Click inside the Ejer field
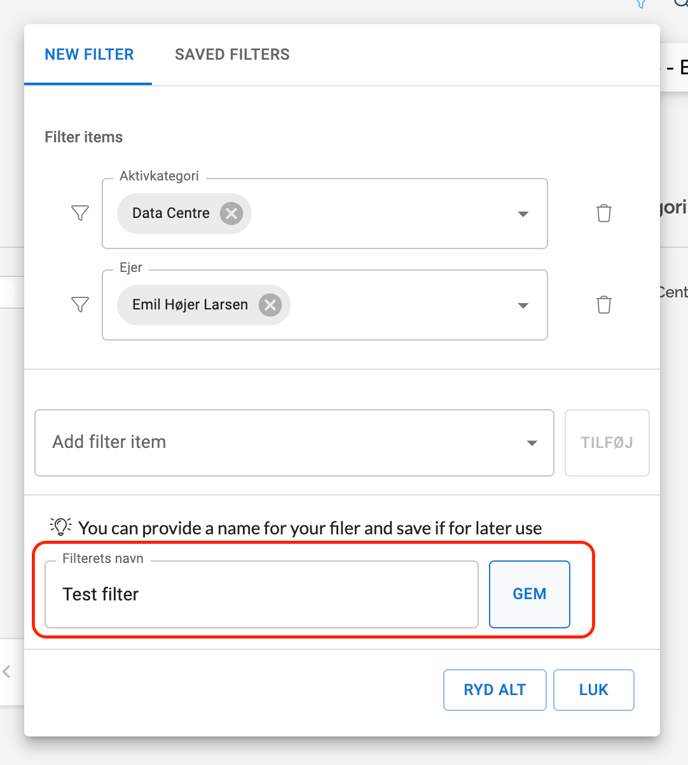Image resolution: width=688 pixels, height=765 pixels. 400,305
